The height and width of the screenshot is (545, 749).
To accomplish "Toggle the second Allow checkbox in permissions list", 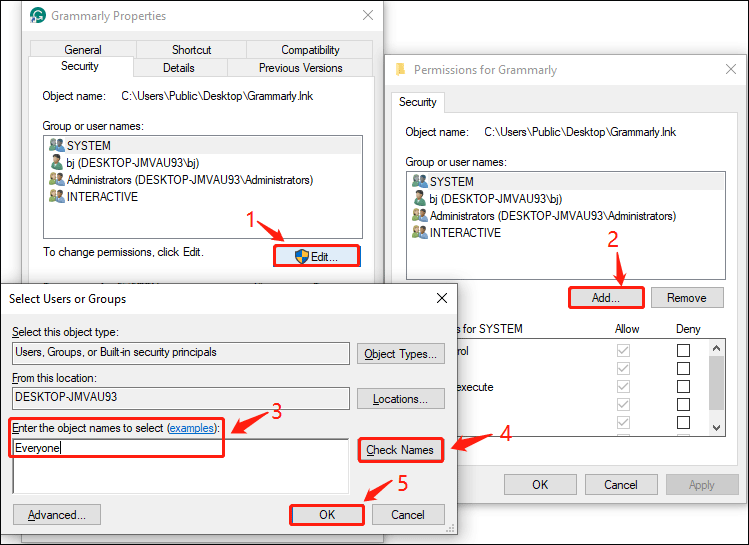I will pyautogui.click(x=623, y=368).
